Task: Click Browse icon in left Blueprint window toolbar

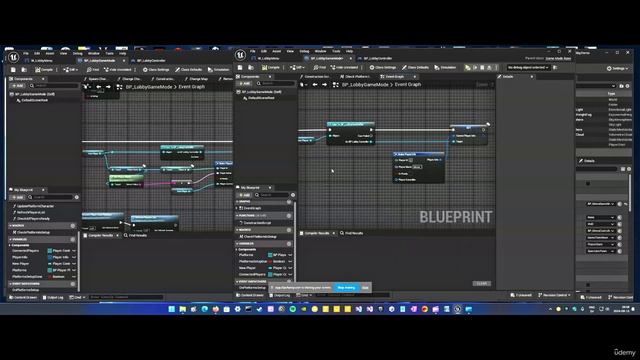Action: pyautogui.click(x=24, y=70)
